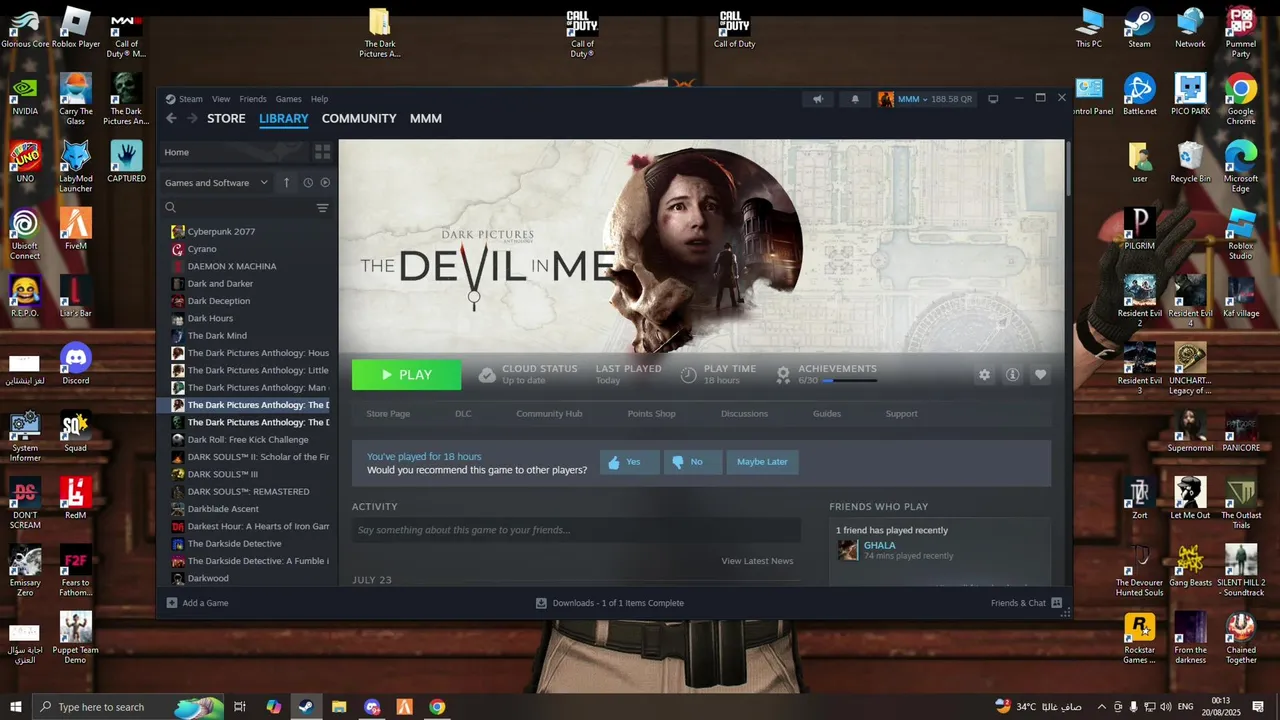The height and width of the screenshot is (720, 1280).
Task: Open the Guides link
Action: [x=827, y=414]
